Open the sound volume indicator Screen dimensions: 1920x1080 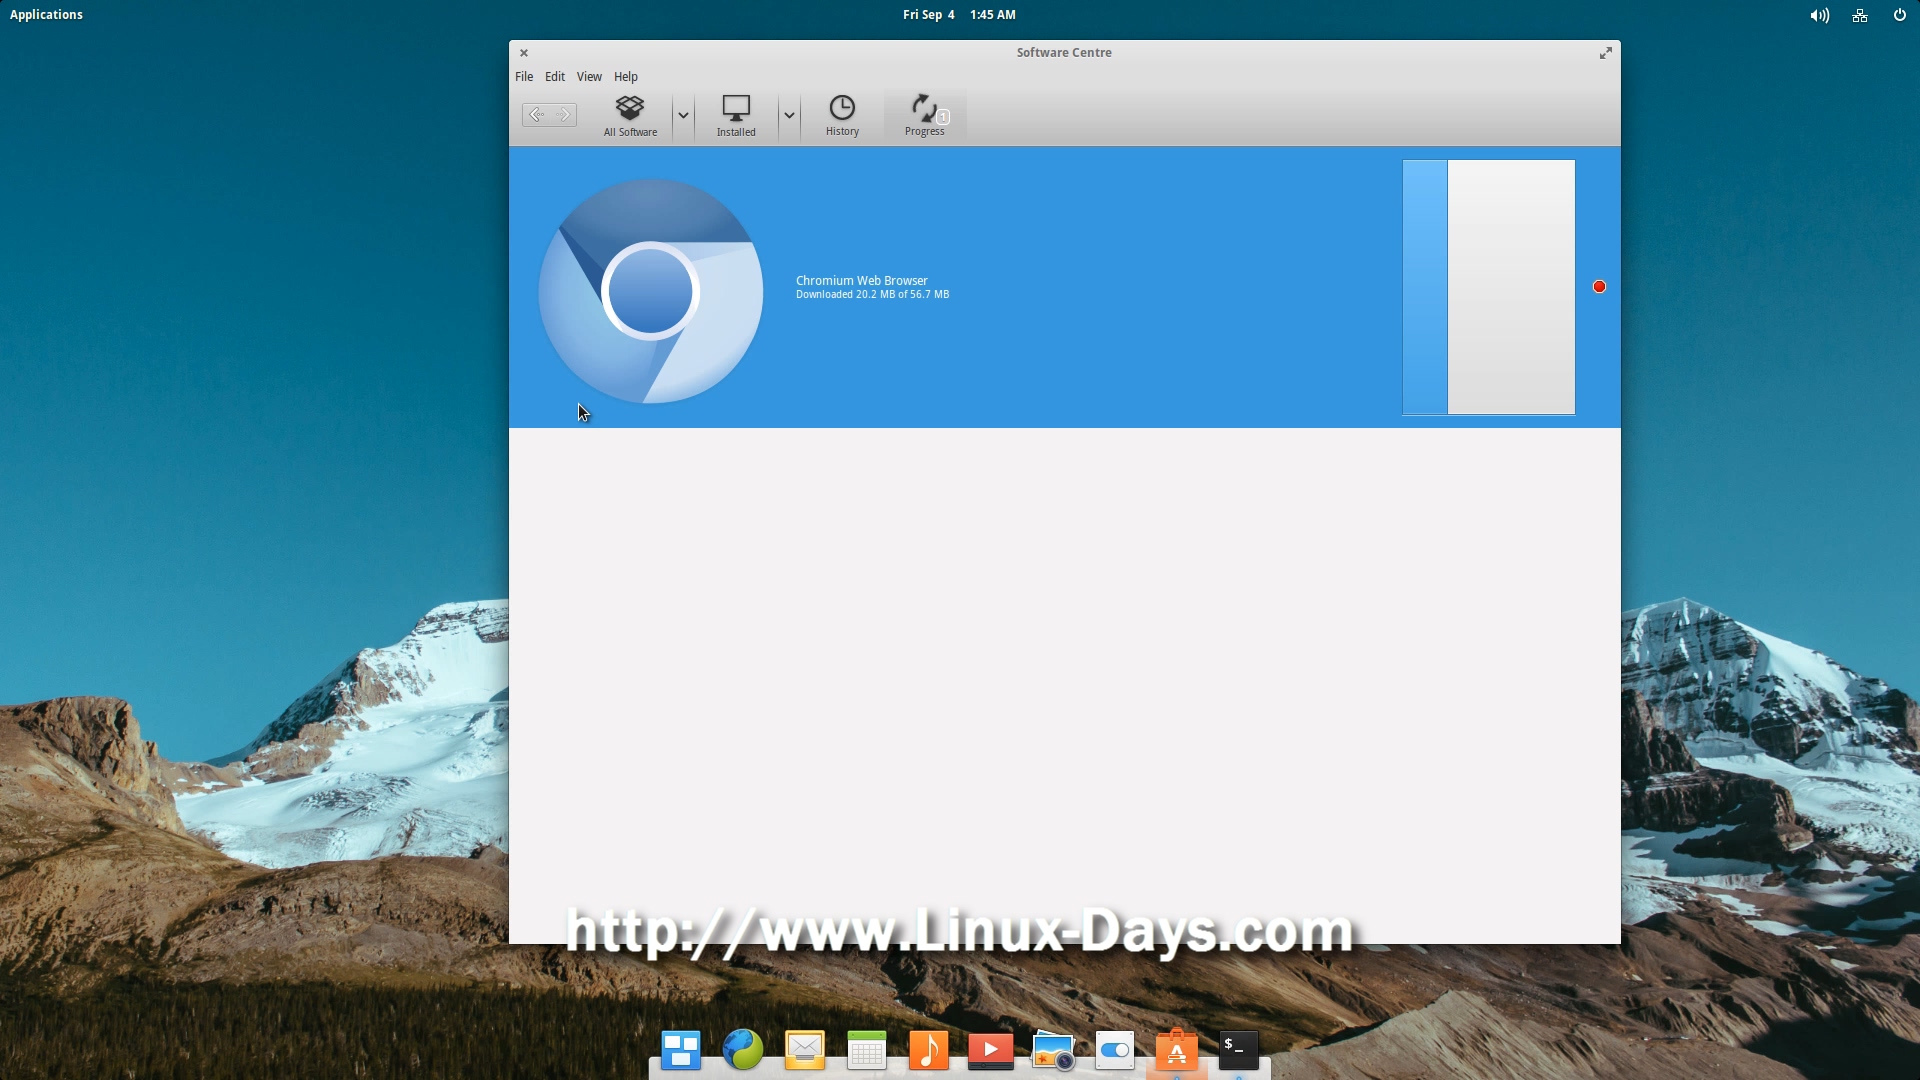click(1819, 15)
